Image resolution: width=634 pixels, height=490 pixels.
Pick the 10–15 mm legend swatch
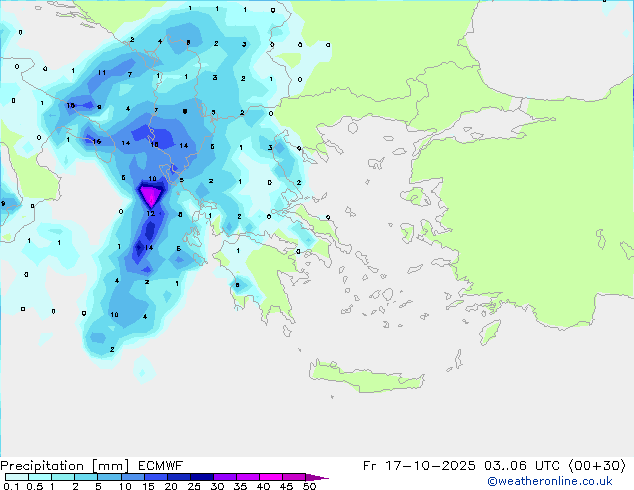coord(132,477)
